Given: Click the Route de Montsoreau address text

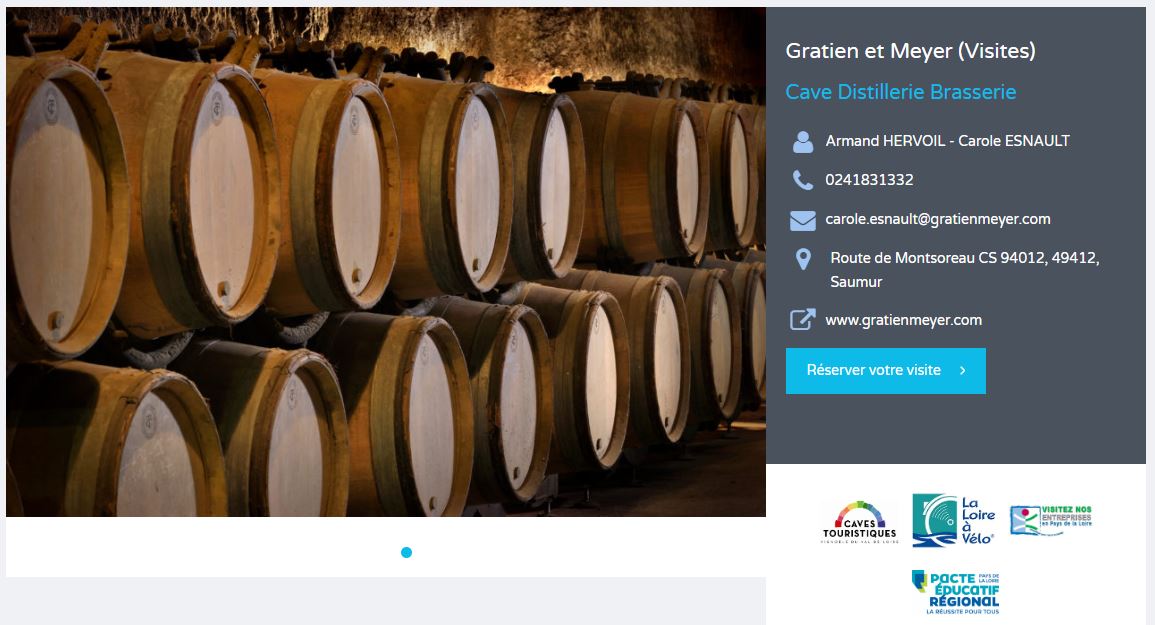Looking at the screenshot, I should tap(964, 270).
